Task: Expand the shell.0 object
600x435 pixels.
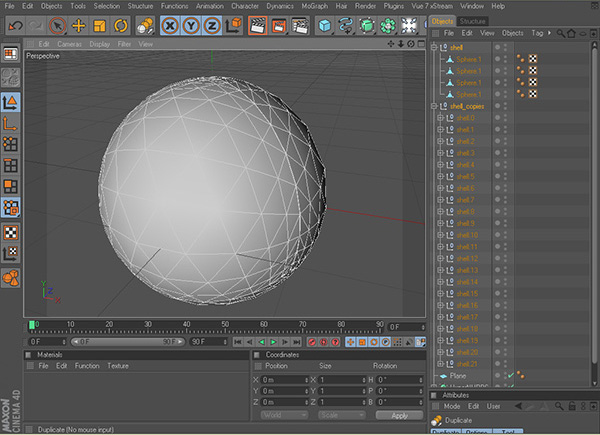Action: (x=440, y=118)
